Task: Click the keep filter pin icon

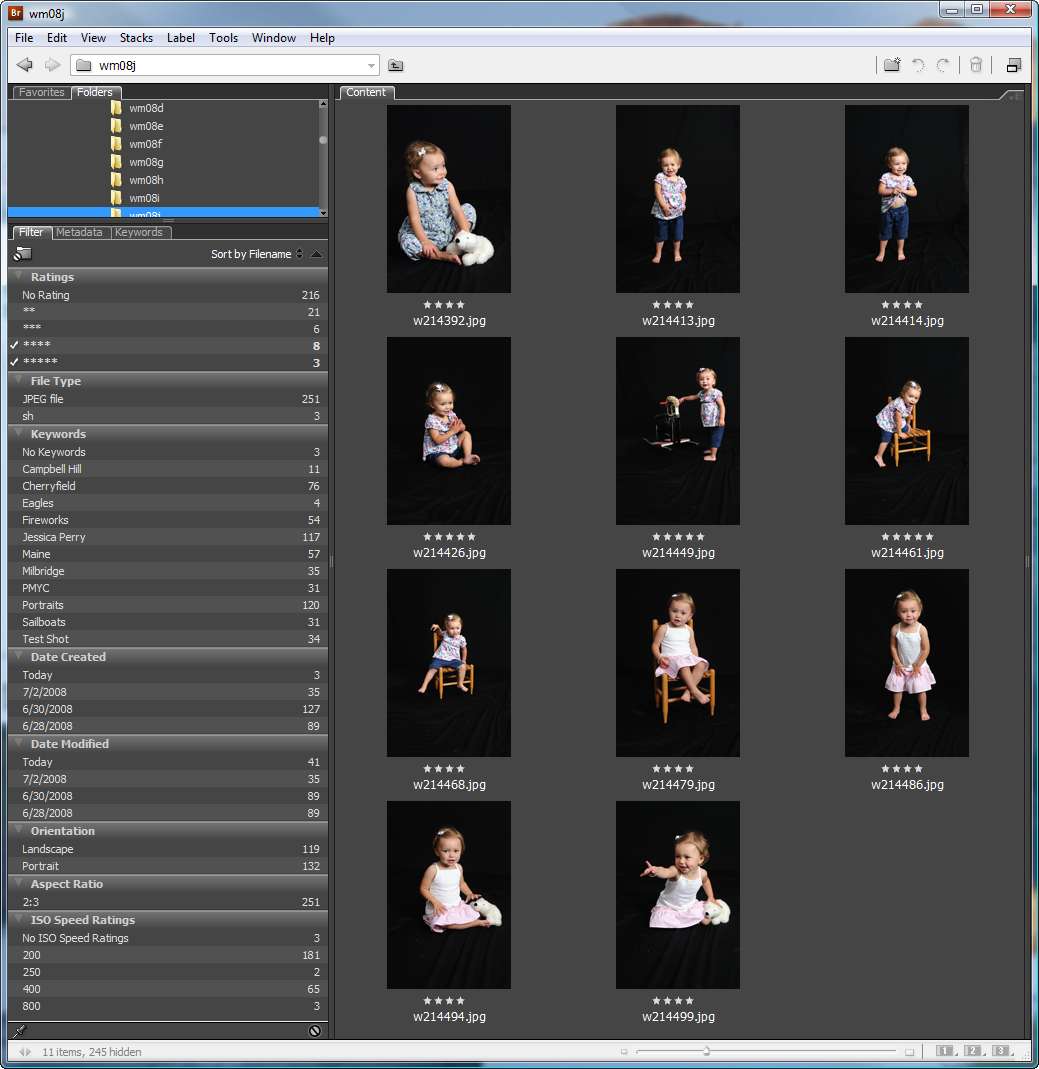Action: pos(20,1031)
